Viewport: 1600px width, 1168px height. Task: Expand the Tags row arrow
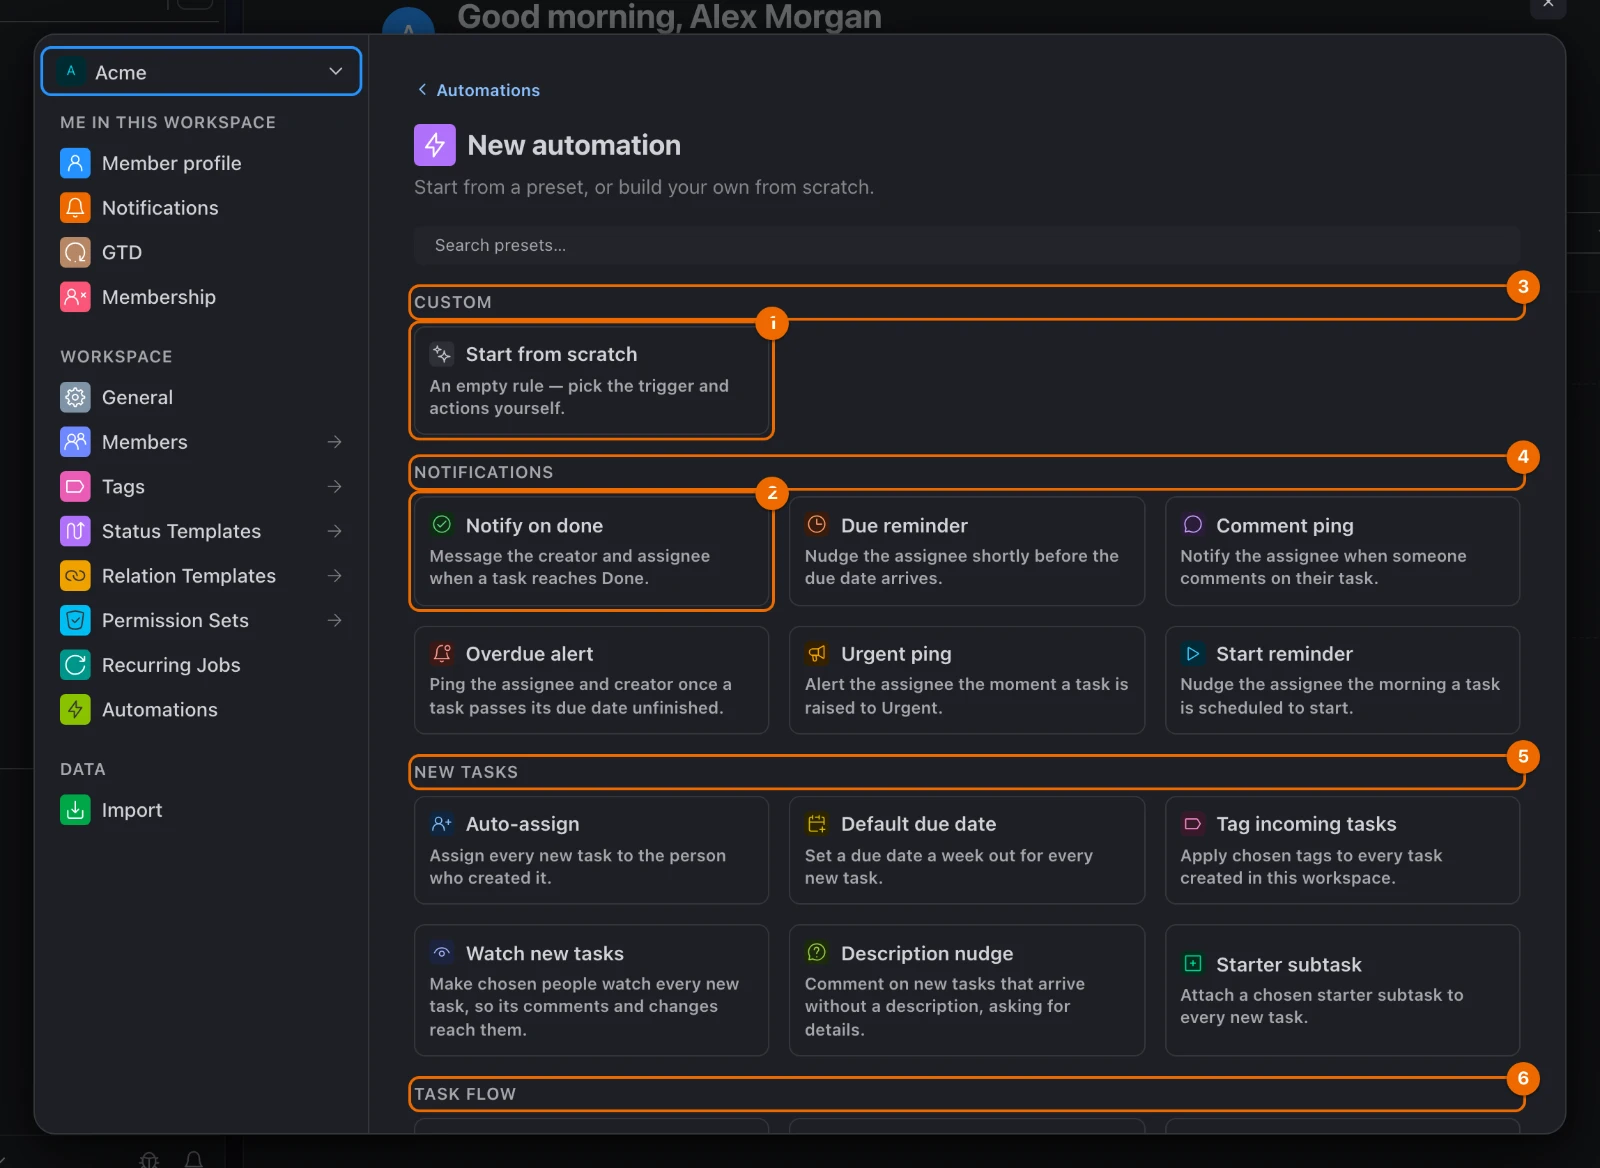[x=335, y=487]
